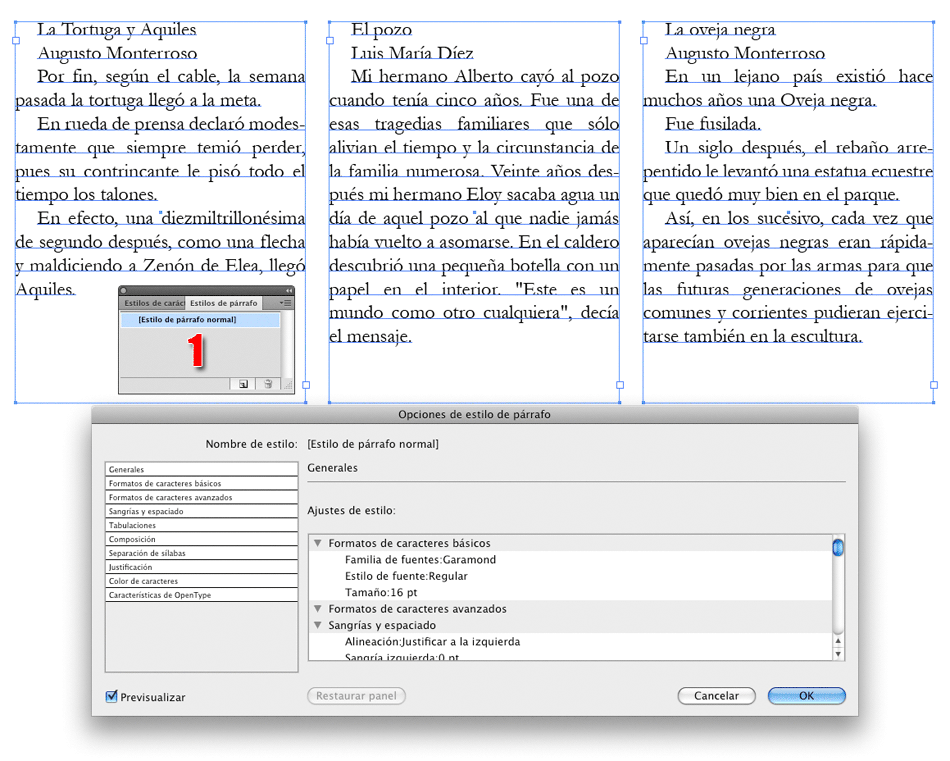This screenshot has height=761, width=950.
Task: Click the title 'La Tortuga y Aquiles'
Action: (x=117, y=30)
